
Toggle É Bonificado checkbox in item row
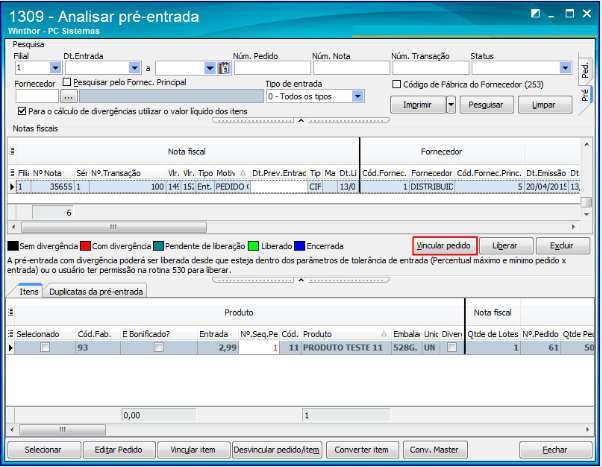coord(158,348)
